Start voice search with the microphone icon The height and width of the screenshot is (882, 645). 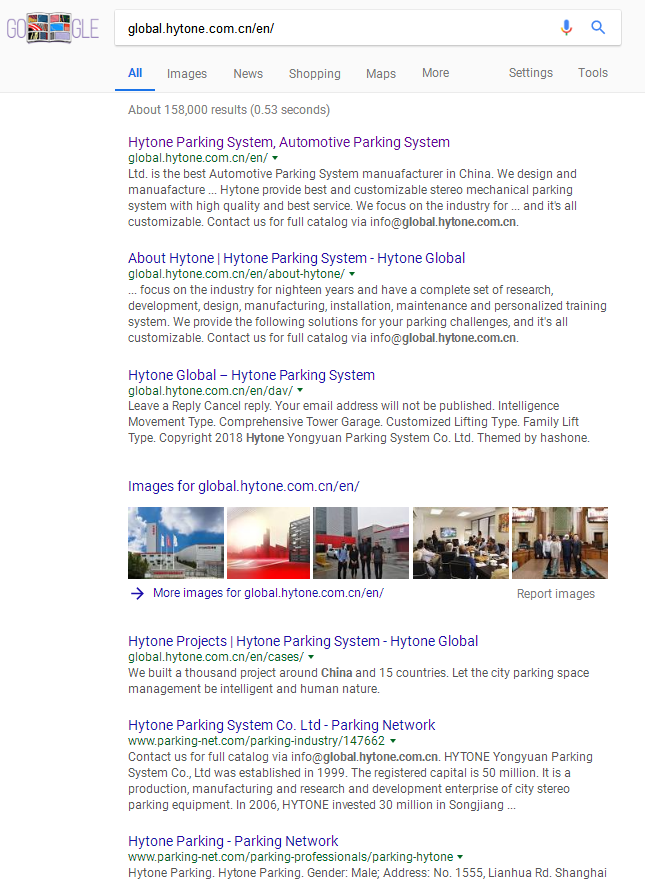coord(566,28)
